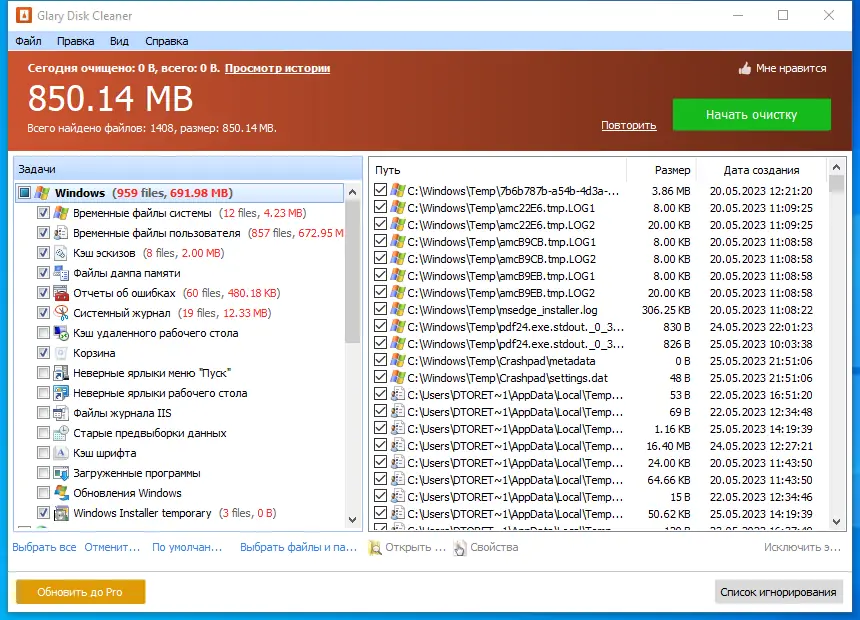Click the Старые предвыборки данных icon
Image resolution: width=860 pixels, height=620 pixels.
click(x=61, y=433)
